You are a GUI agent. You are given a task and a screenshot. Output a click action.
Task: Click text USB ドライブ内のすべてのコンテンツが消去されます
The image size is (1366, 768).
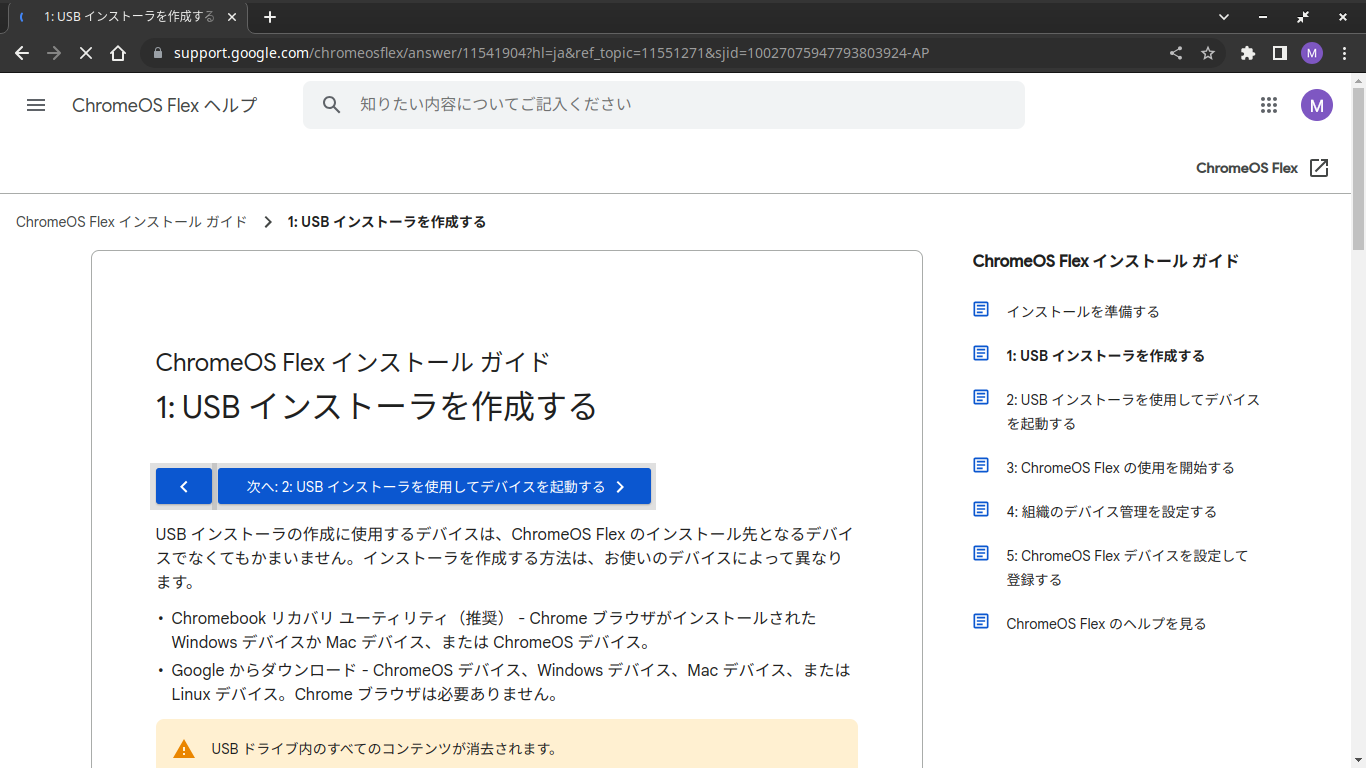tap(384, 749)
